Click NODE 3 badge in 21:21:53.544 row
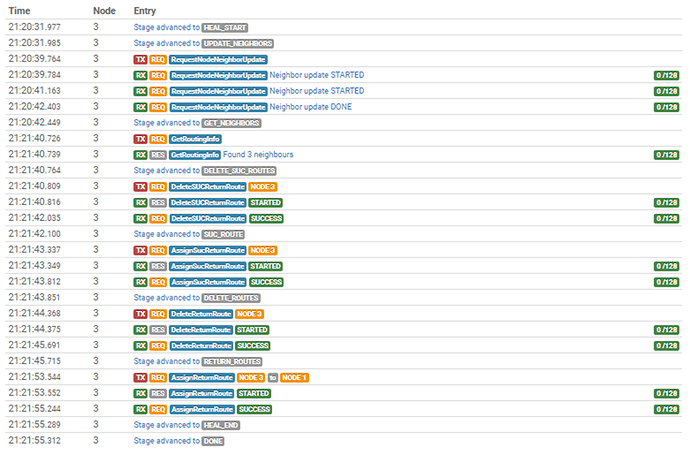The image size is (690, 454). click(251, 377)
